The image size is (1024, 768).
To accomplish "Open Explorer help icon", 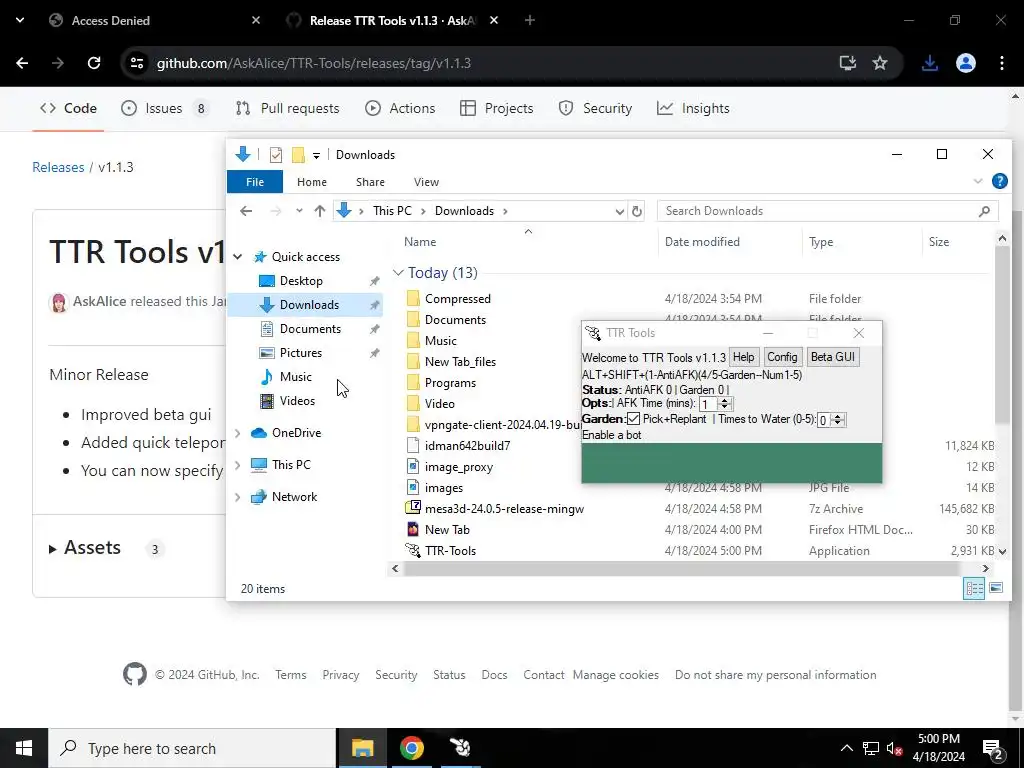I will tap(999, 182).
